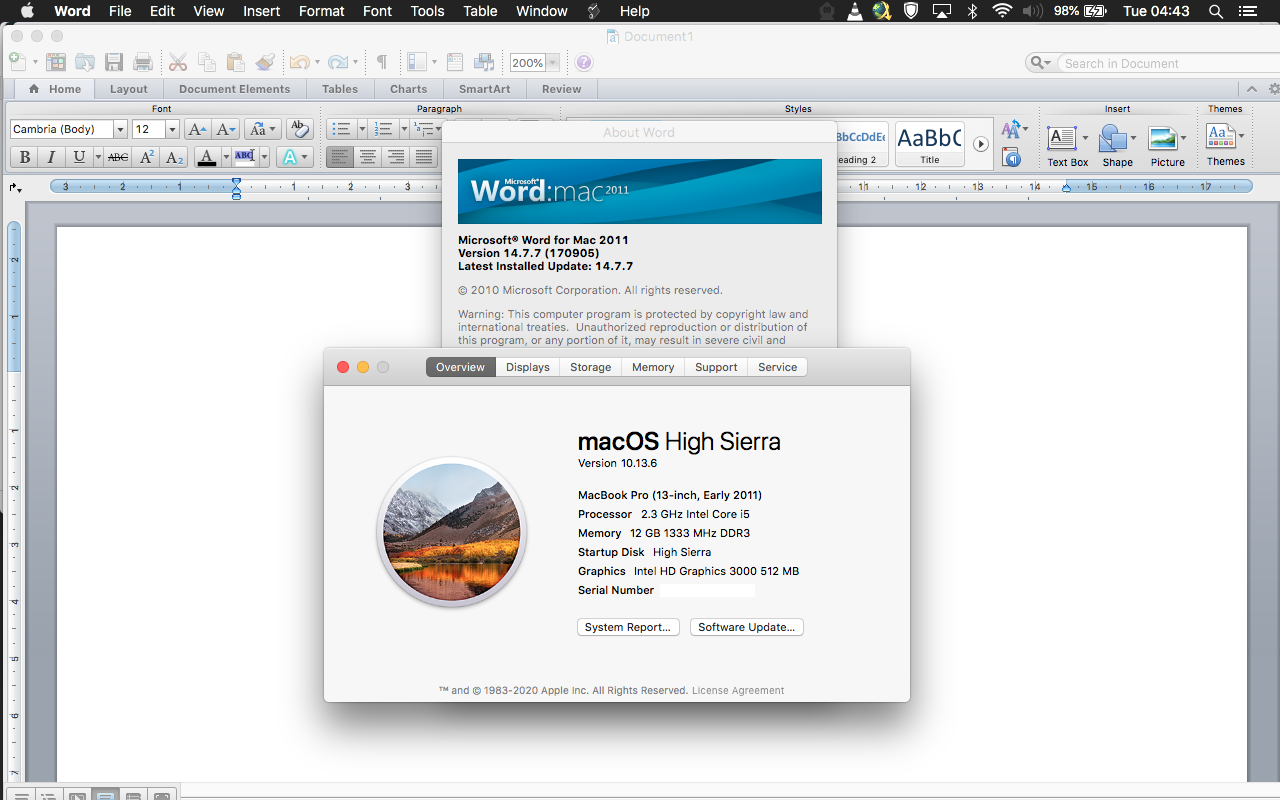The height and width of the screenshot is (800, 1280).
Task: Click the Cut scissors icon
Action: [x=178, y=62]
